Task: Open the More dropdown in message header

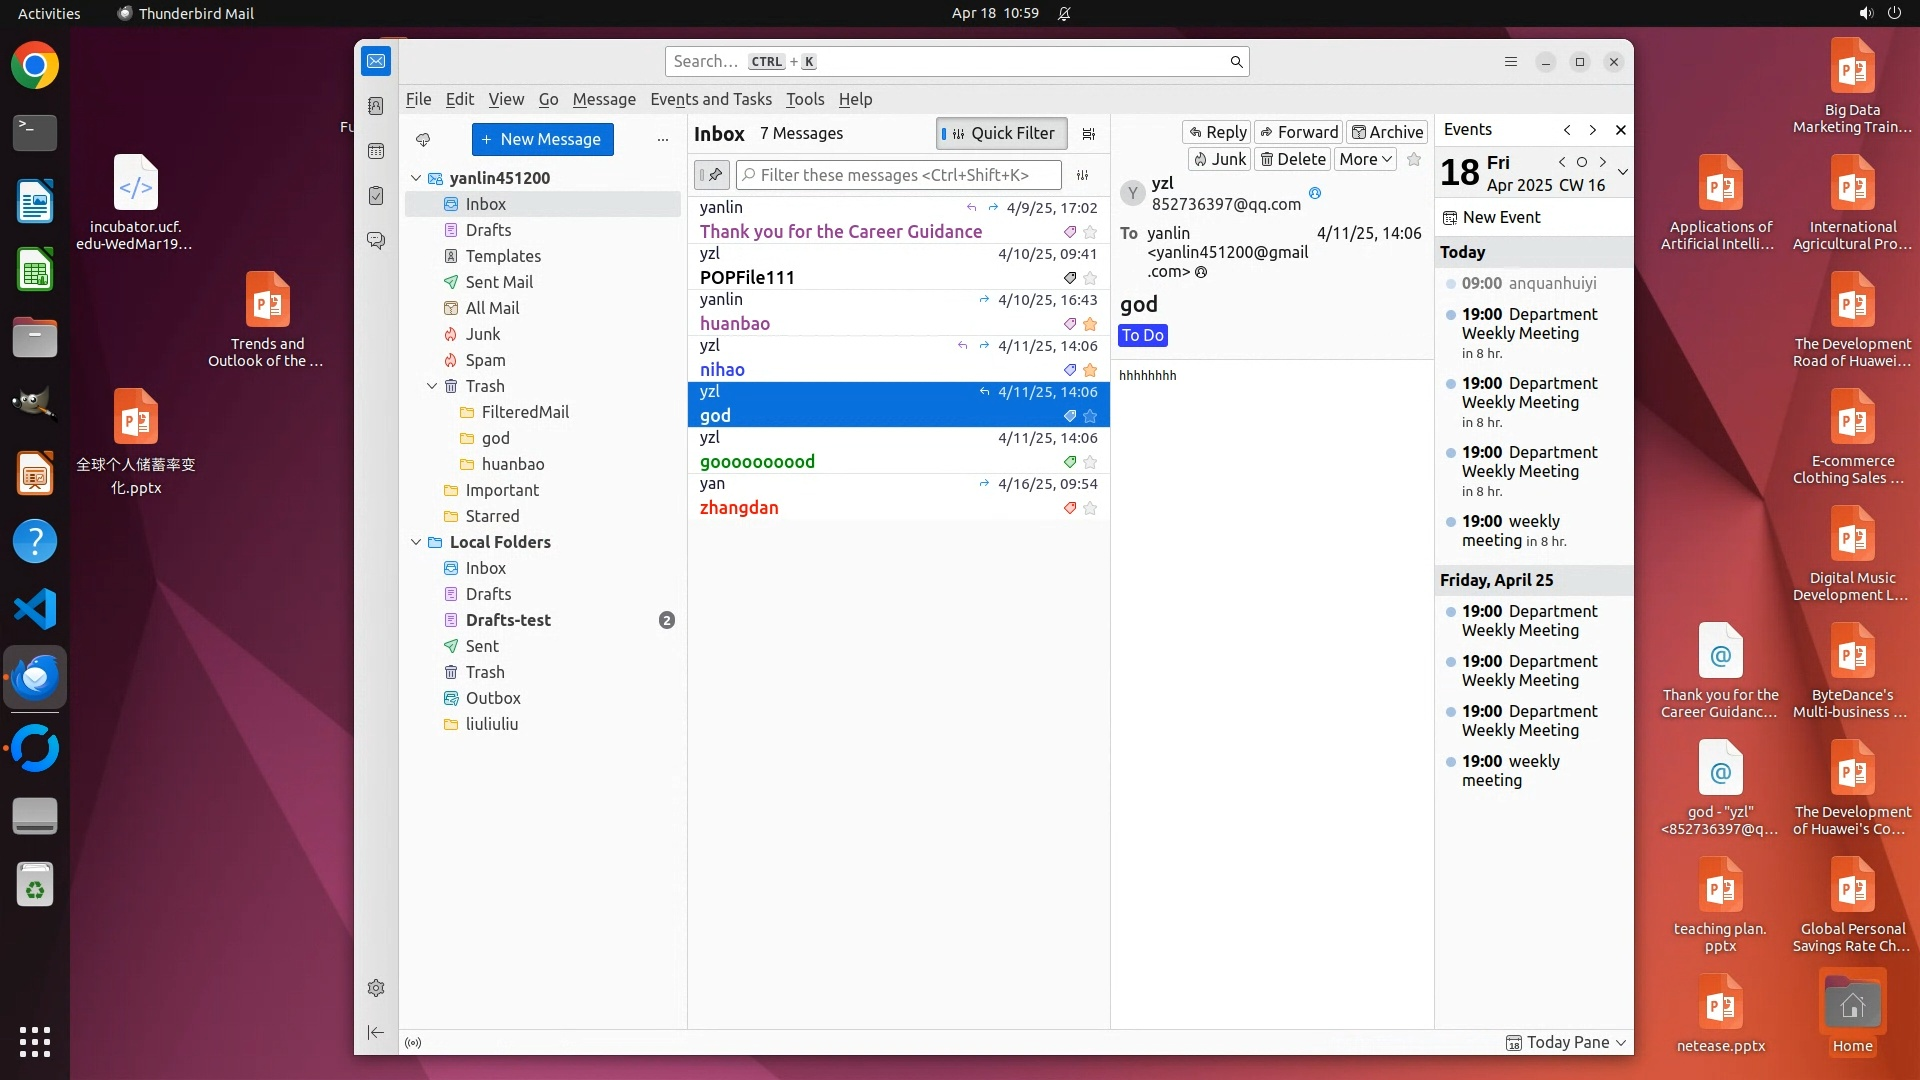Action: [x=1365, y=159]
